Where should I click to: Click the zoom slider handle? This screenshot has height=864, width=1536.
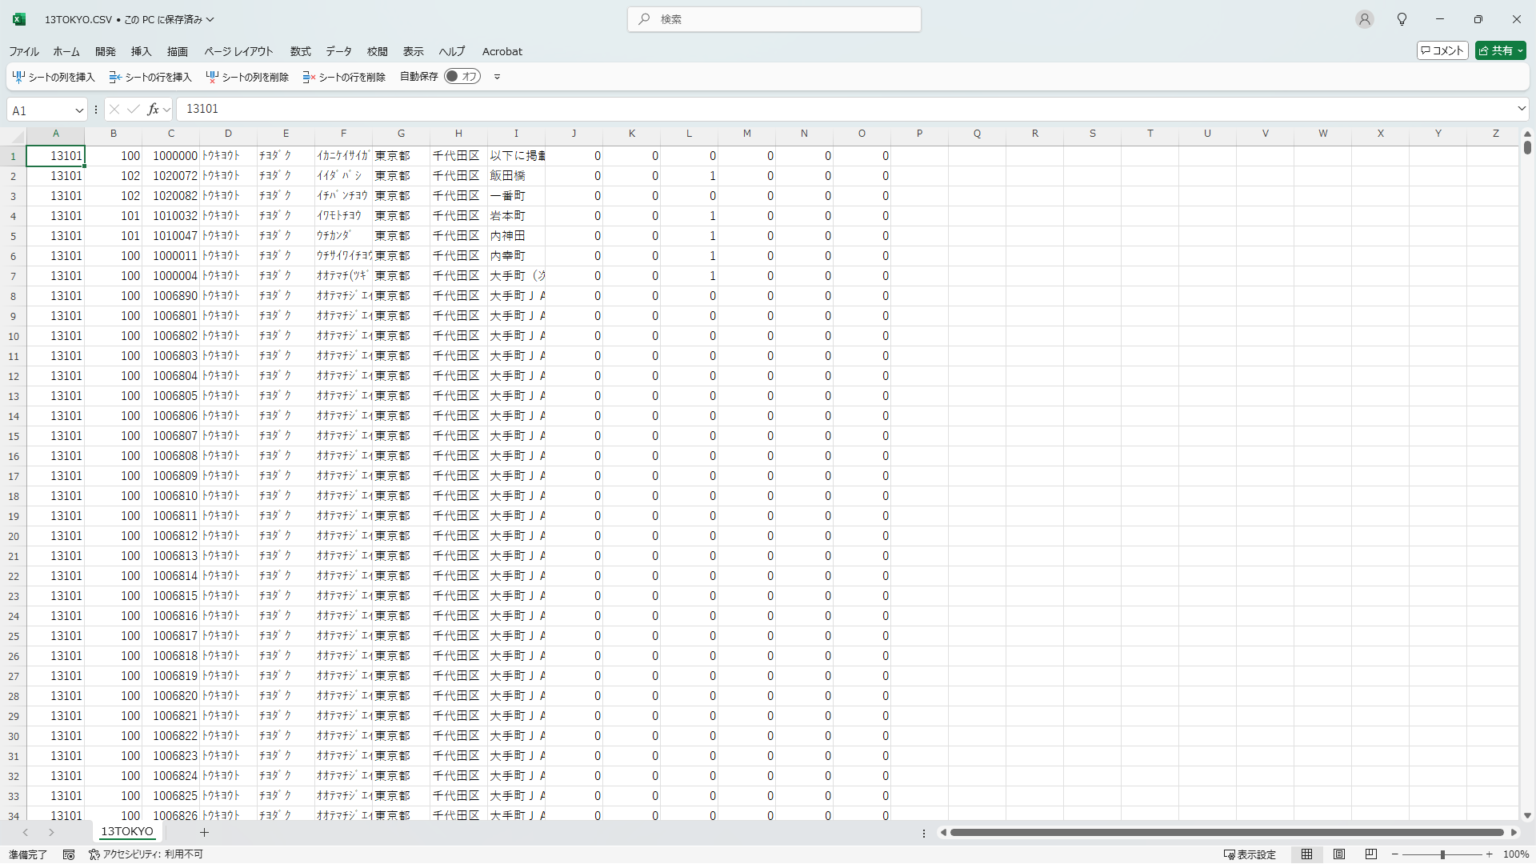click(x=1442, y=855)
